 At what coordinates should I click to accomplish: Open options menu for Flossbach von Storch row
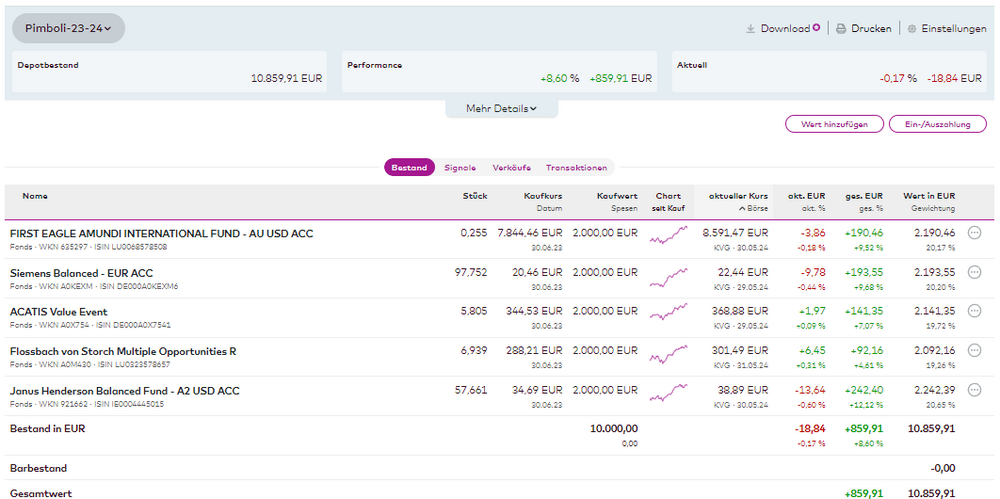(x=975, y=351)
